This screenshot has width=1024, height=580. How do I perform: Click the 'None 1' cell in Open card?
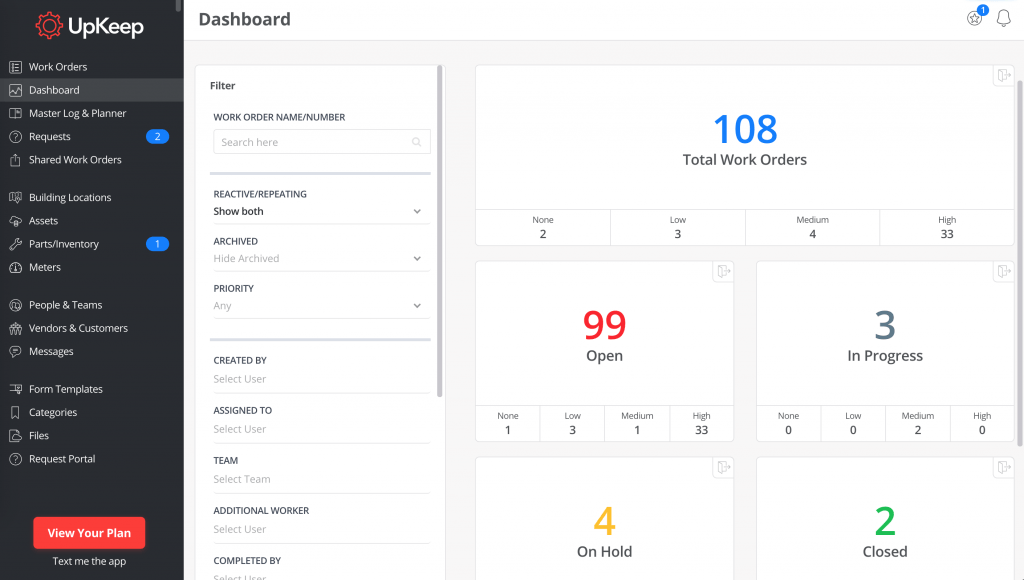pos(507,423)
